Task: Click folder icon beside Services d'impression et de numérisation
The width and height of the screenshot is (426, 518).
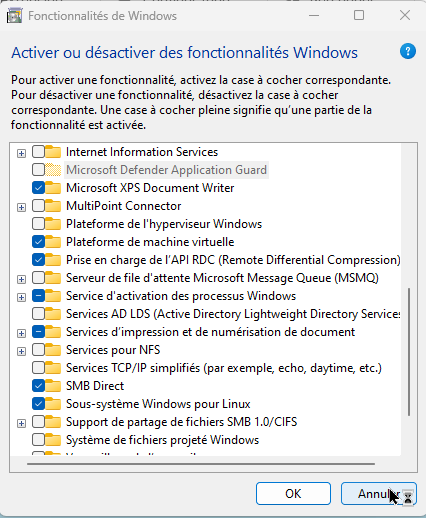Action: coord(53,332)
